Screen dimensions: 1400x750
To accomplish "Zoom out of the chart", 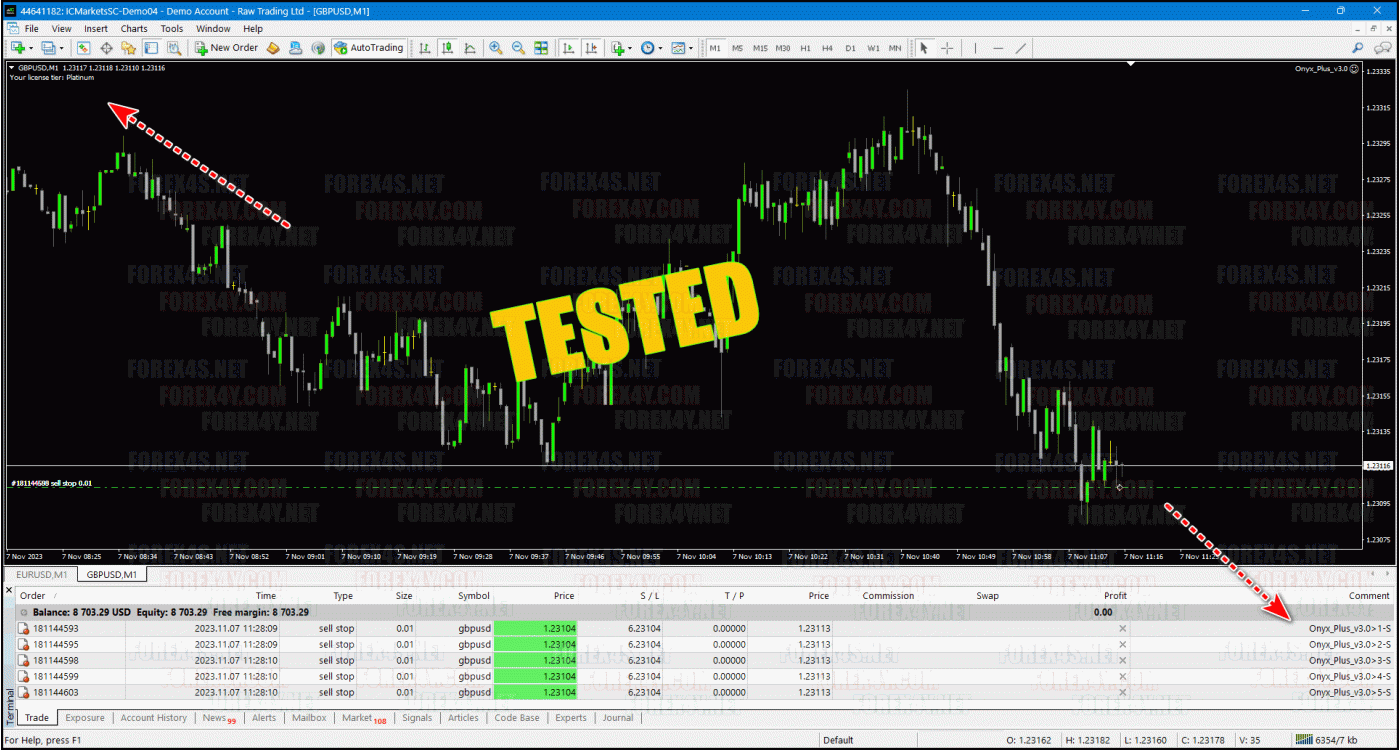I will point(518,48).
